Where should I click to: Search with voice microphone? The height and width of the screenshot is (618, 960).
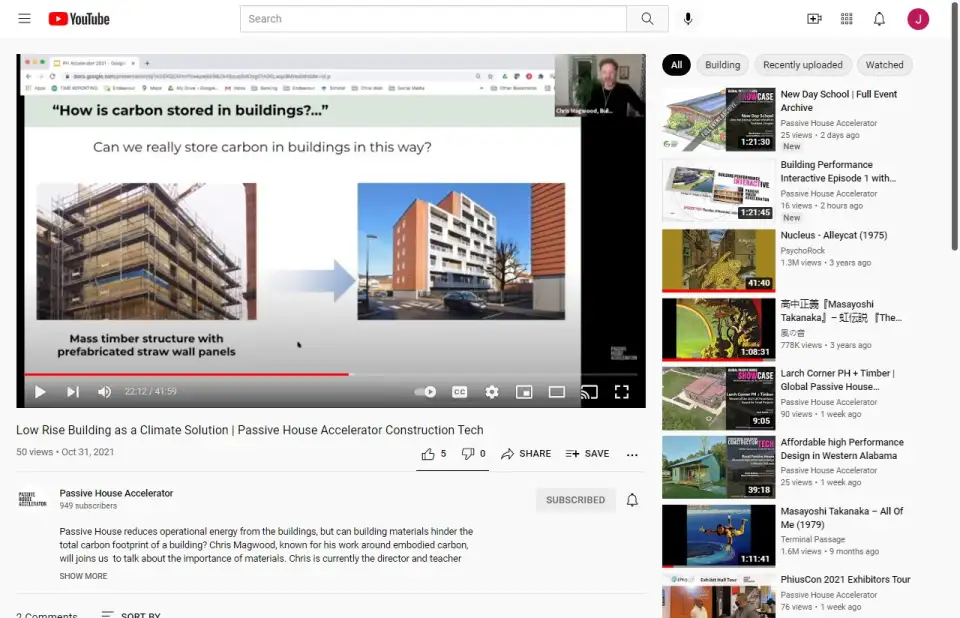688,19
